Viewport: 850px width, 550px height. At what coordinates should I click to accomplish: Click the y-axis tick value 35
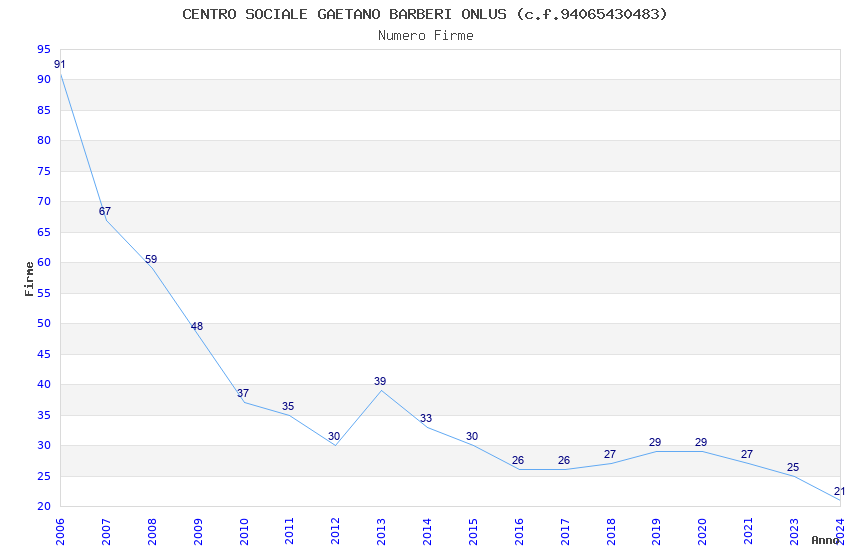(x=44, y=415)
